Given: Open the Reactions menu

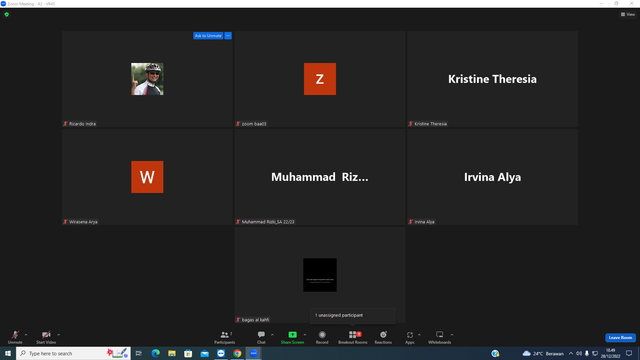Looking at the screenshot, I should coord(383,337).
